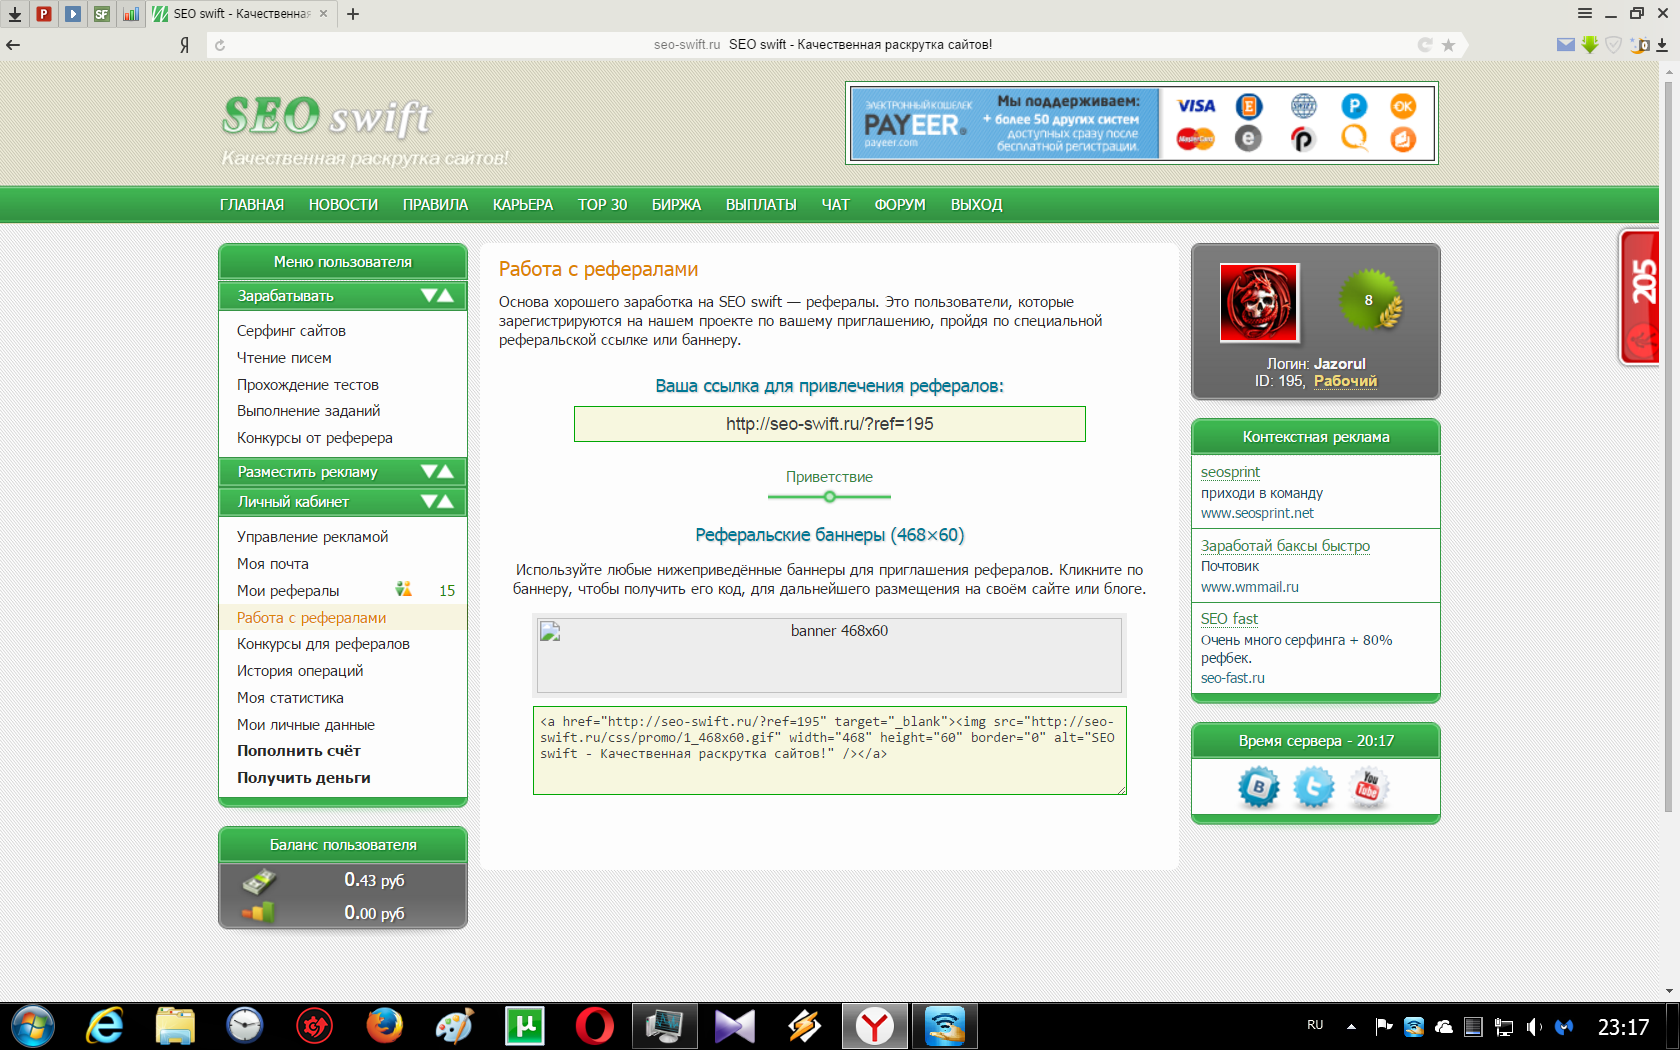Switch to the pinned red P tab
The image size is (1680, 1050).
coord(44,14)
